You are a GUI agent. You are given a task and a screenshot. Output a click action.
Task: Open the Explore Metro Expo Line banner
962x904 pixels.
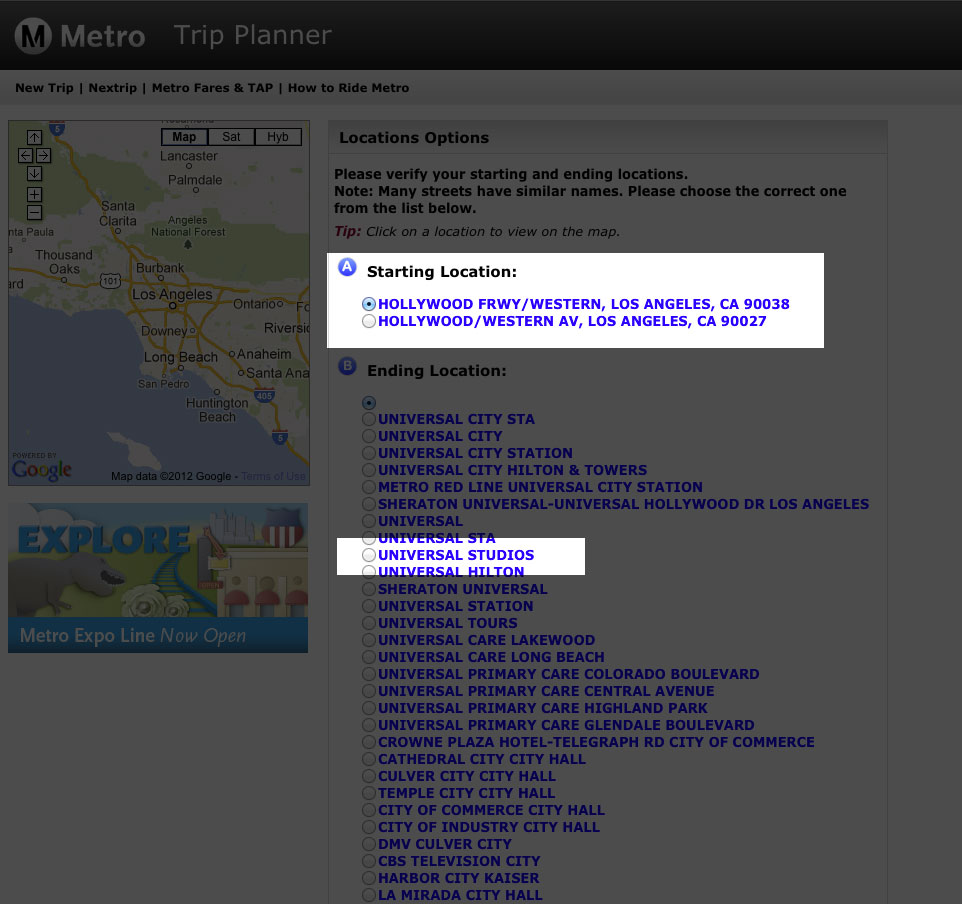click(158, 578)
